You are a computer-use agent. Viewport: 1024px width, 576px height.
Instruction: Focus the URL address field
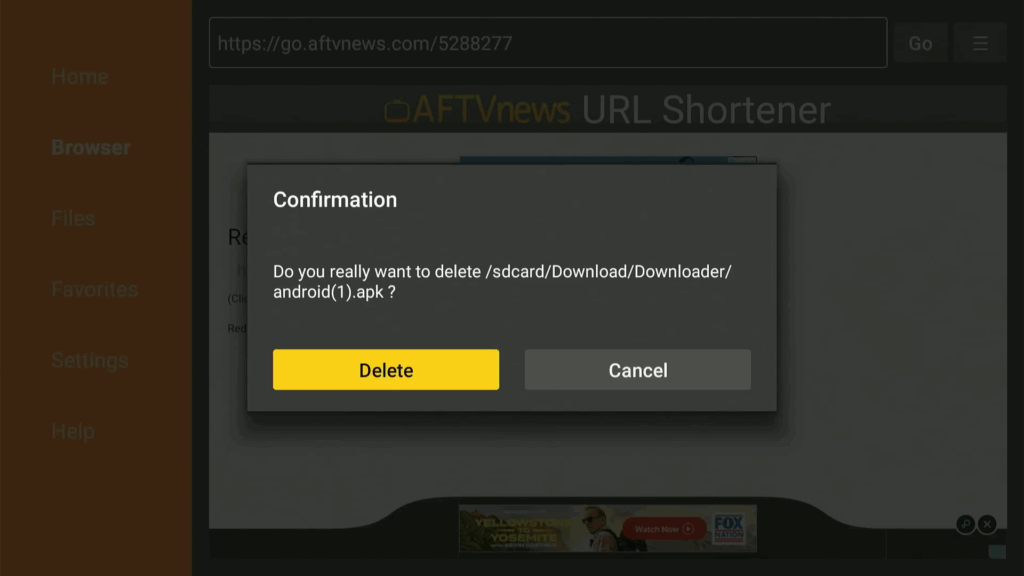[x=548, y=43]
